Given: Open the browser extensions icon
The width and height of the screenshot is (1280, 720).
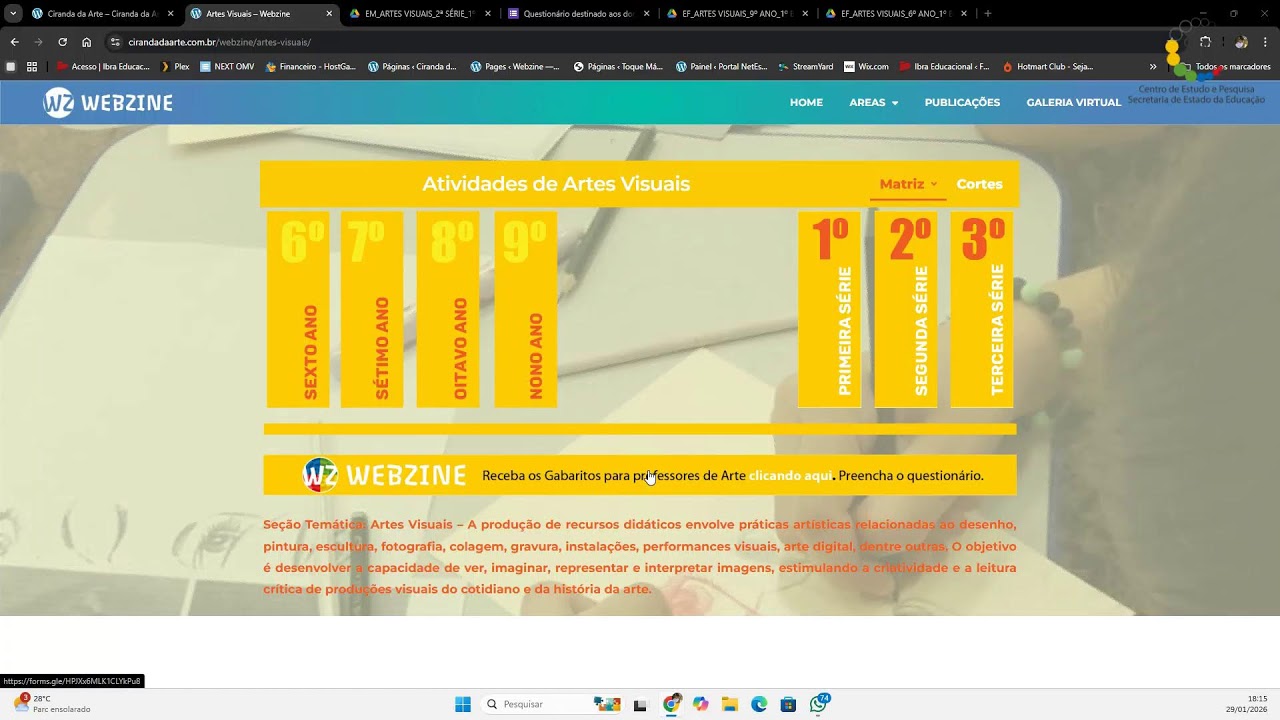Looking at the screenshot, I should point(1205,42).
